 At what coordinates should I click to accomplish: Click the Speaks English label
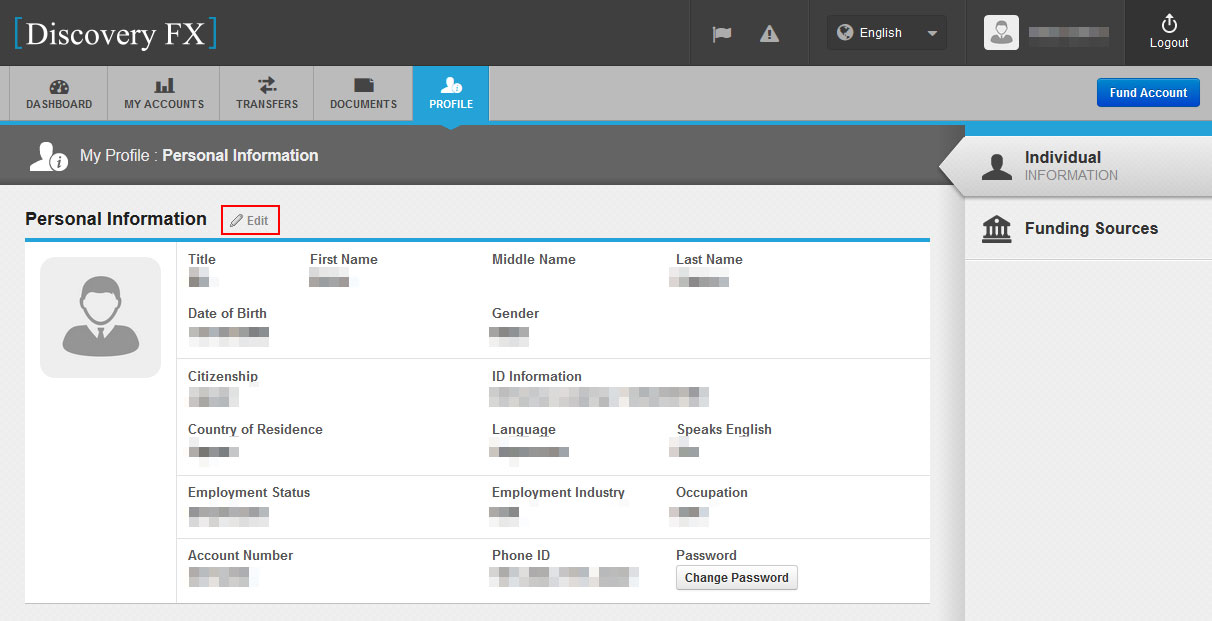724,429
